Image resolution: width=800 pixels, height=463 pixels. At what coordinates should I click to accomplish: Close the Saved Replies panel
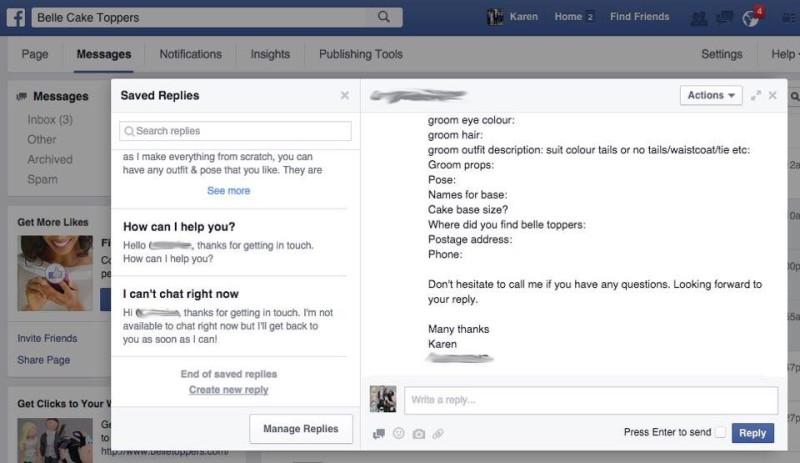(x=345, y=95)
